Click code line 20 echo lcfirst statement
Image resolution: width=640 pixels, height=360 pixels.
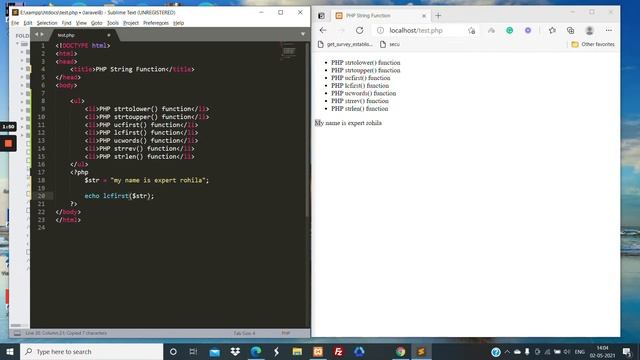[x=119, y=196]
